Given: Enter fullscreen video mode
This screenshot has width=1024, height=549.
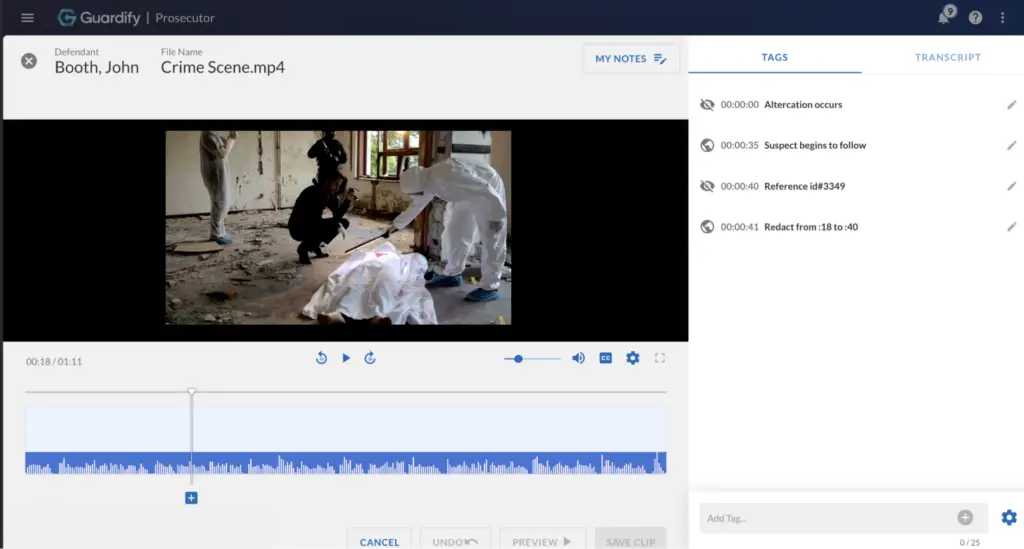Looking at the screenshot, I should tap(660, 358).
